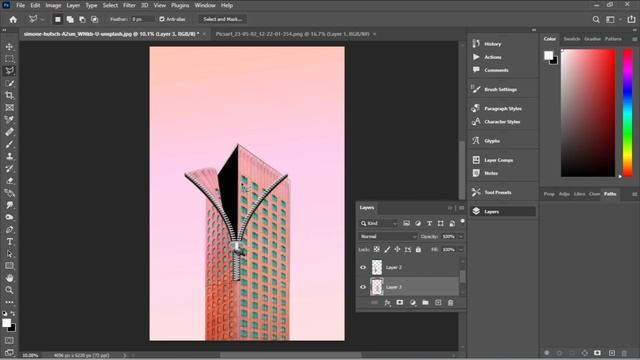This screenshot has width=640, height=360.
Task: Hide the selected bottom layer's eye icon
Action: 363,287
